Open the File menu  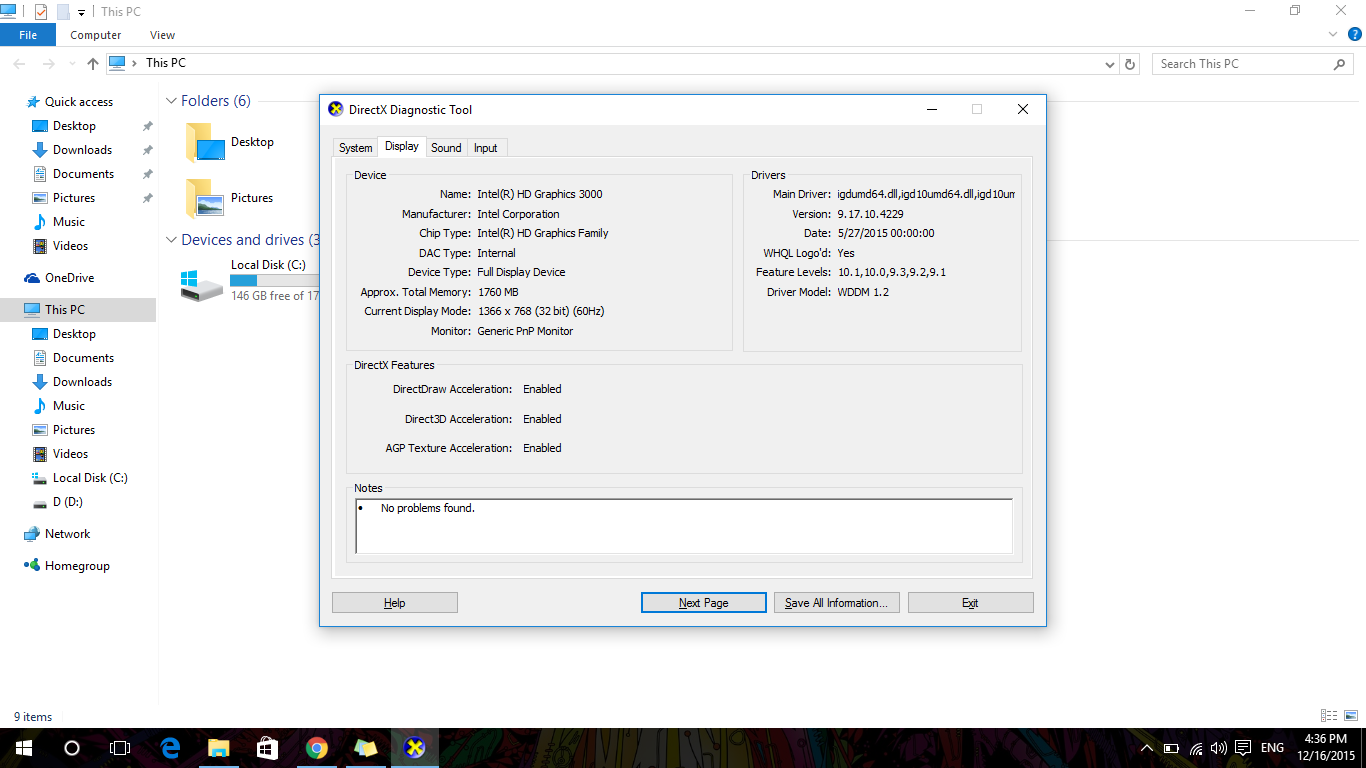28,35
